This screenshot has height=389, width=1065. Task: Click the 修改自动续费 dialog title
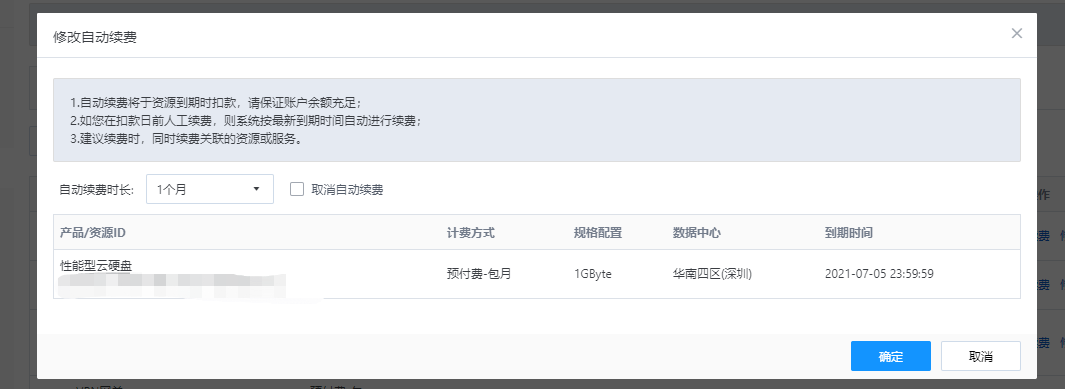95,37
